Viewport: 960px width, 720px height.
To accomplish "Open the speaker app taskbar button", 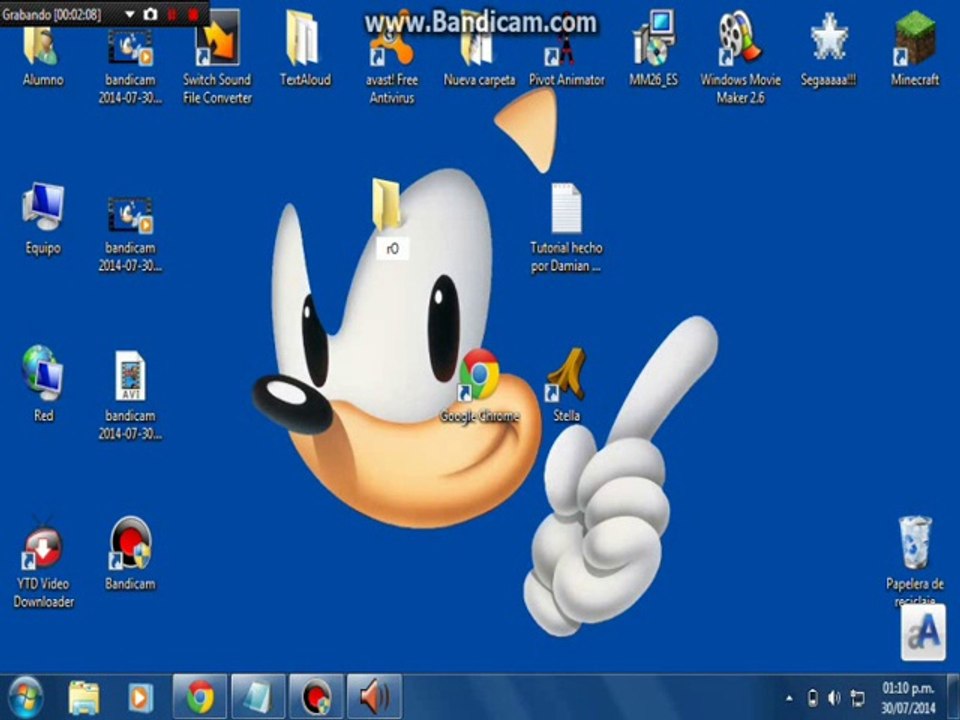I will pyautogui.click(x=374, y=697).
